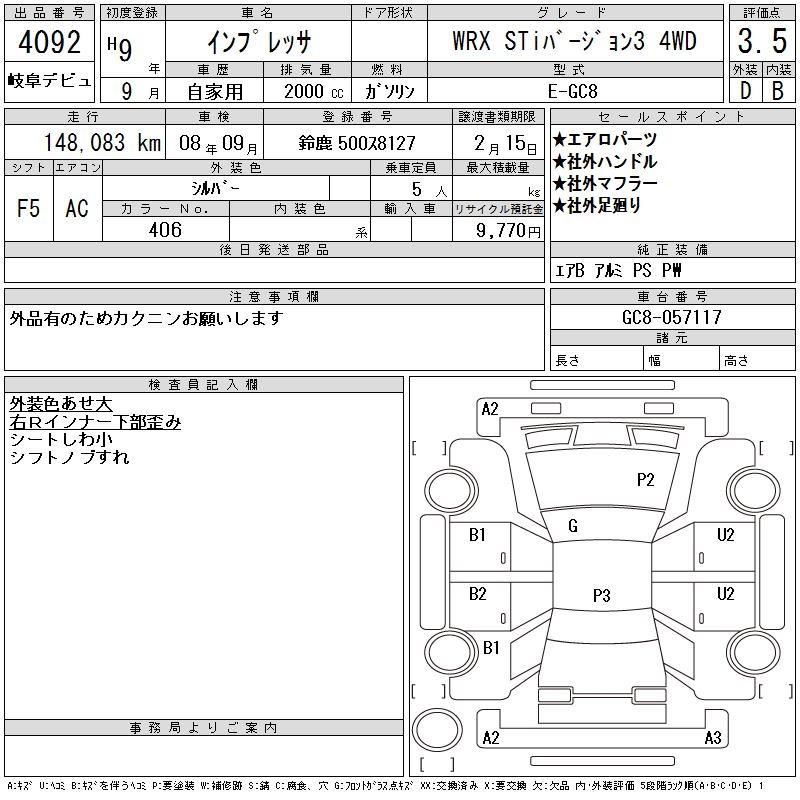Click the air conditioner value AC

(77, 208)
